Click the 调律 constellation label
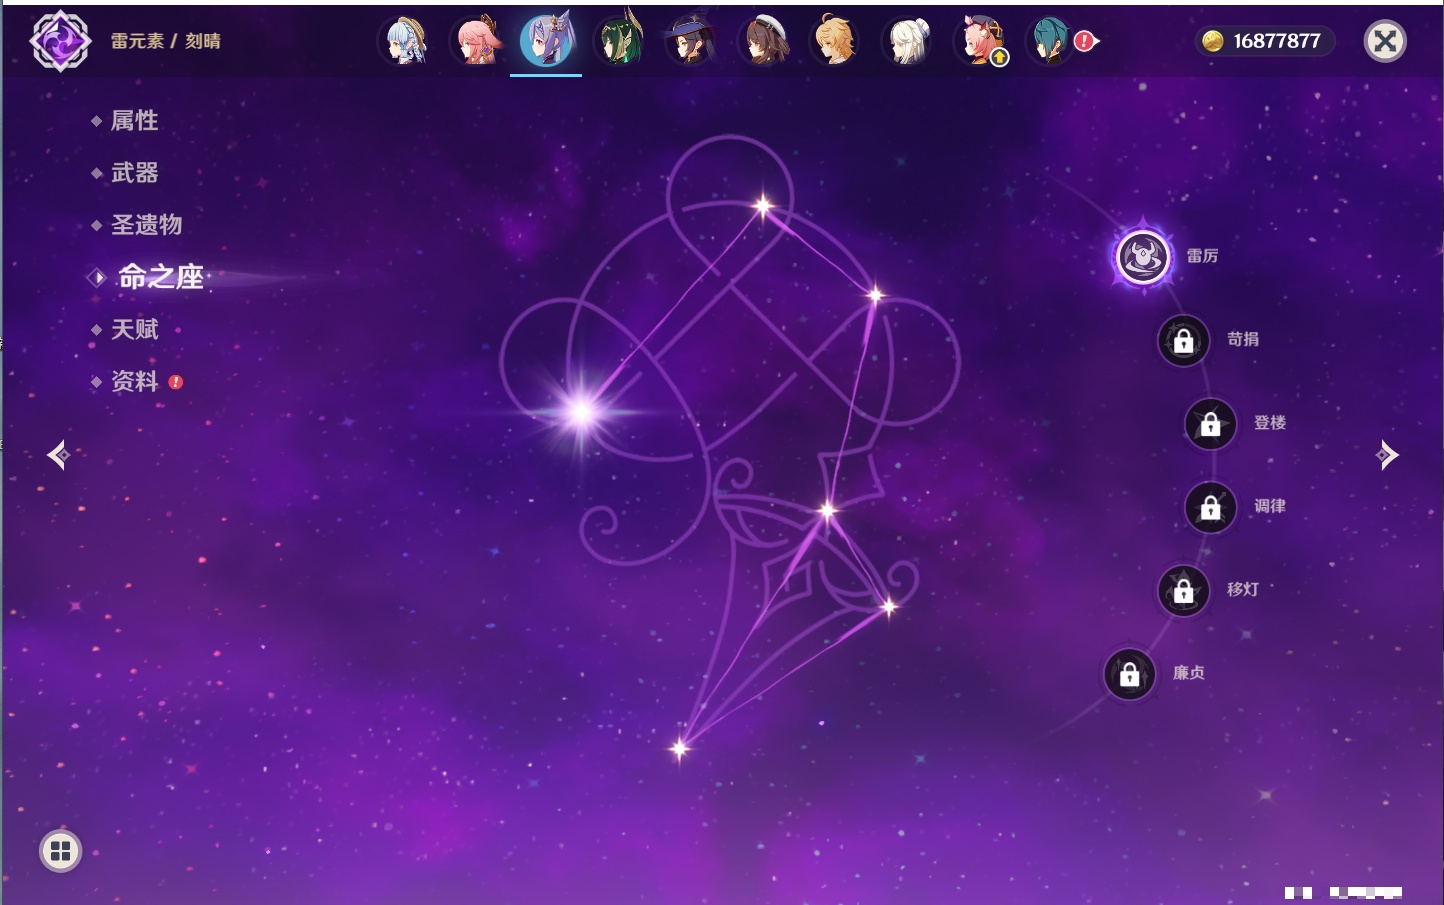This screenshot has height=905, width=1444. [1270, 506]
